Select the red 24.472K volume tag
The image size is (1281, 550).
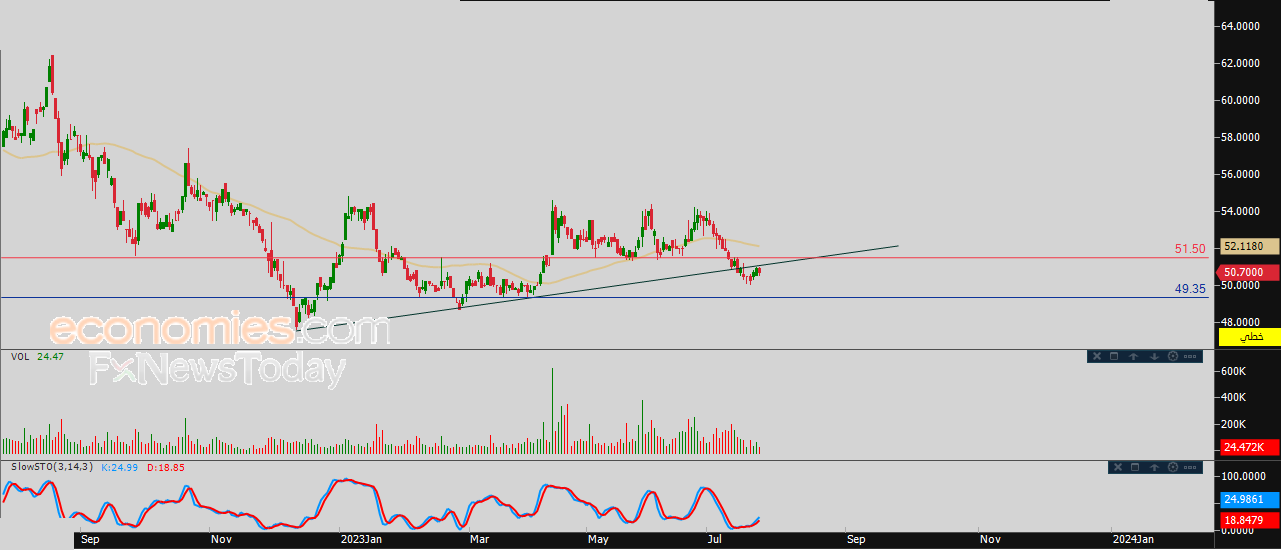click(x=1249, y=448)
